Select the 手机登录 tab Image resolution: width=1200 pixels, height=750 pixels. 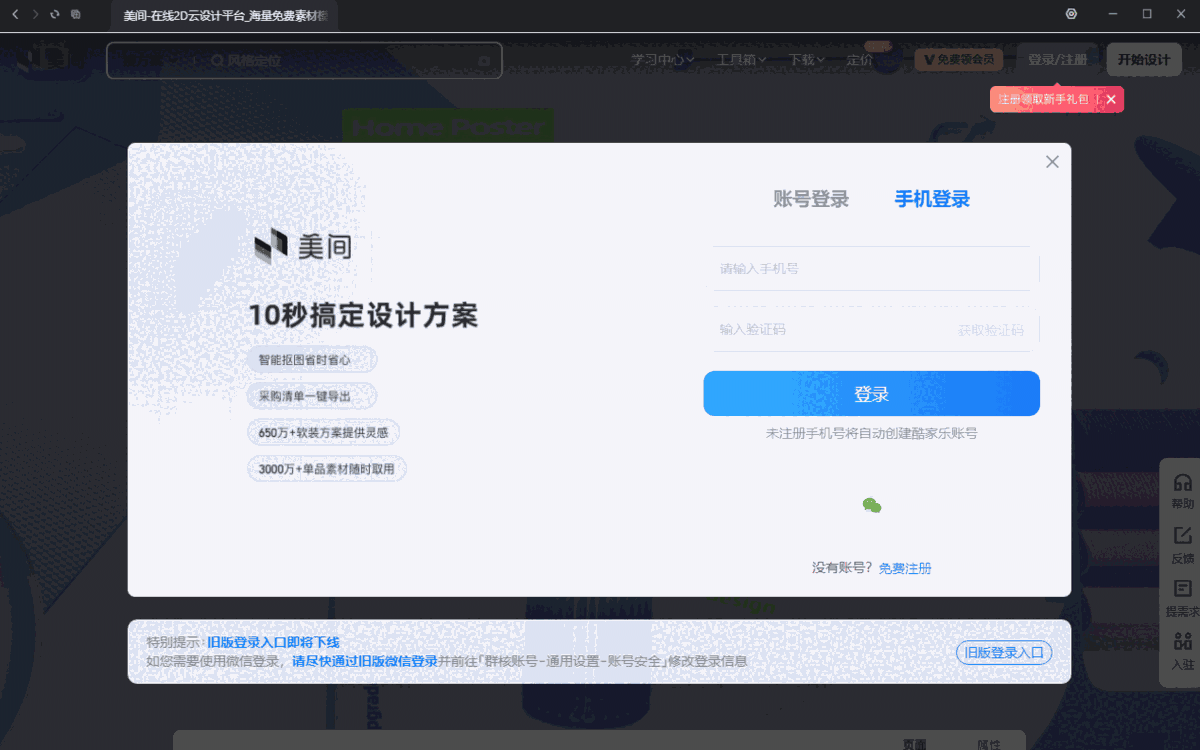pos(932,199)
